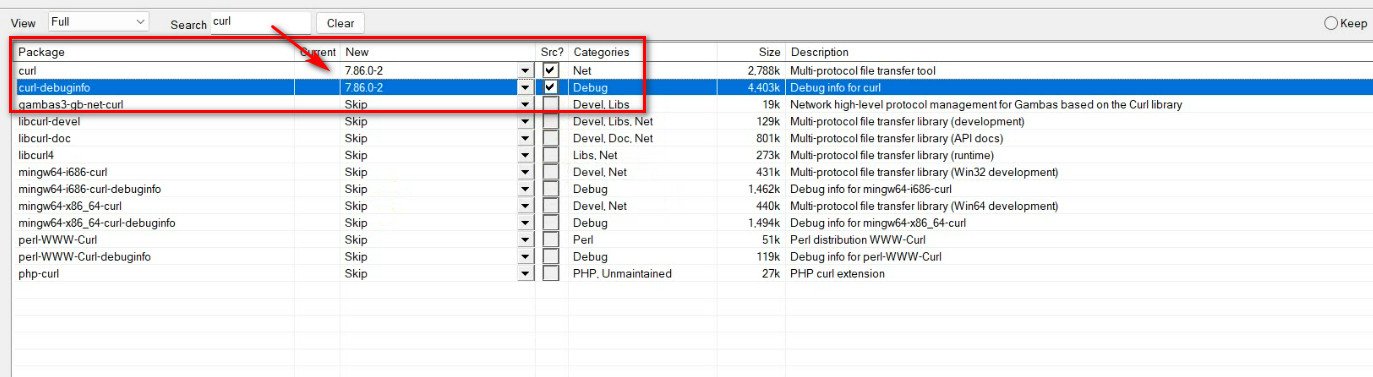
Task: Select the curl-debuginfo package row
Action: click(691, 88)
